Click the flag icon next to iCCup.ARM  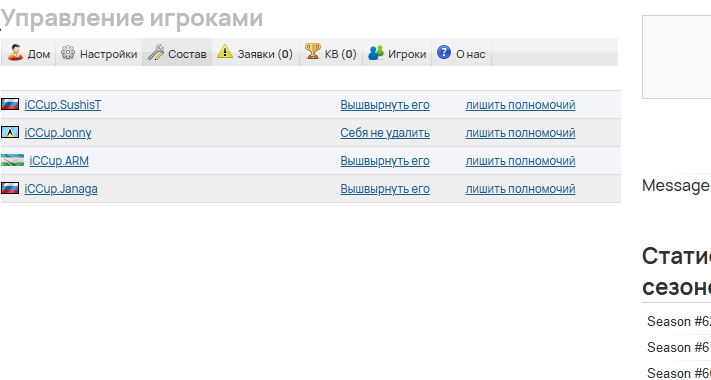coord(12,160)
